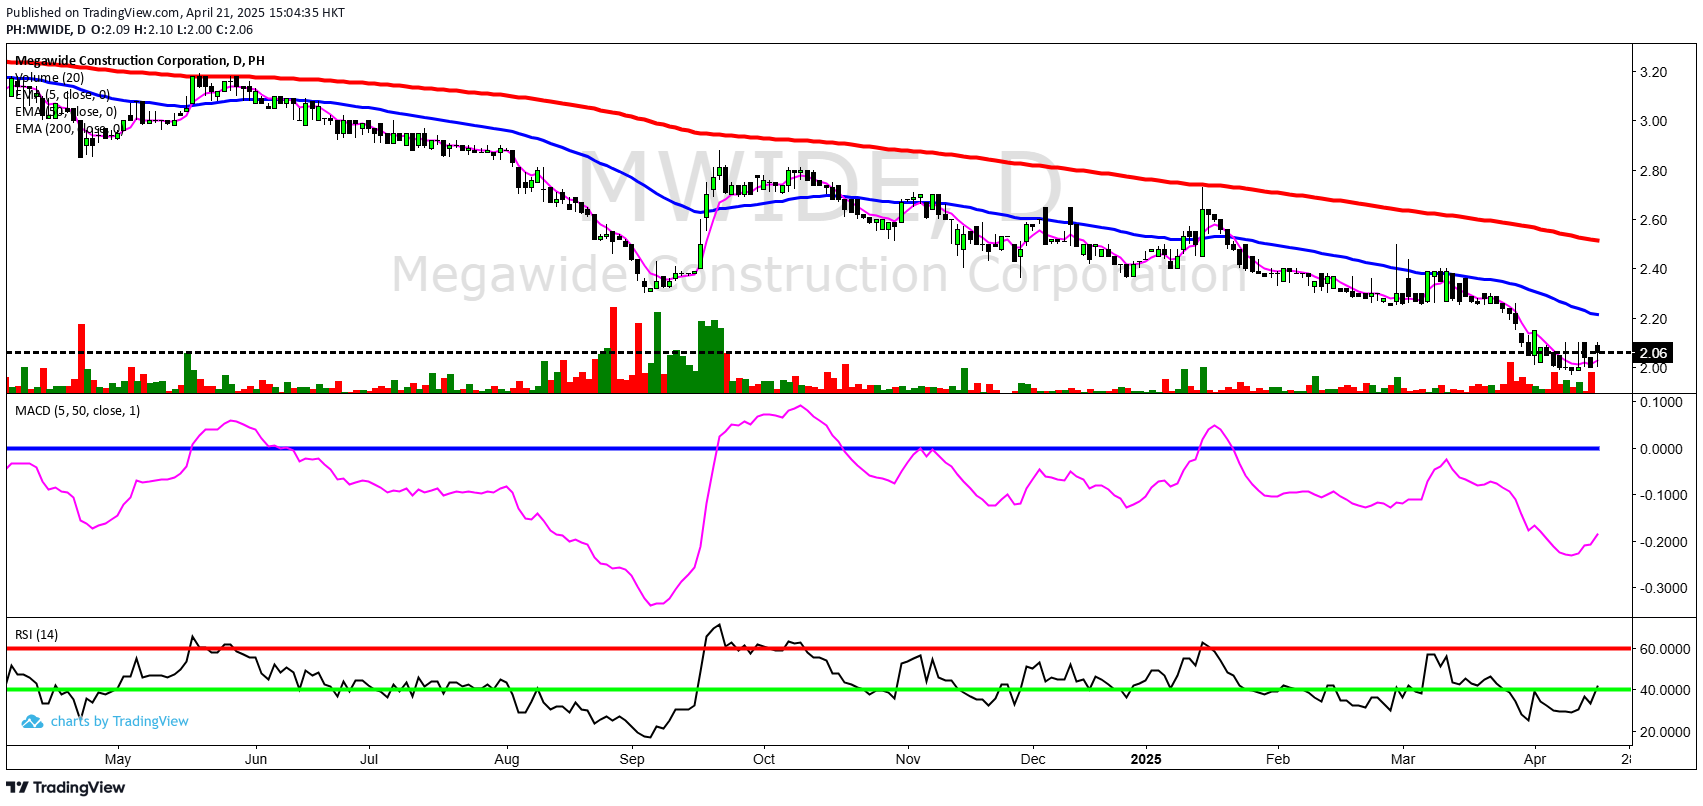Click the 'EMA (5, close, 0)' indicator label
The width and height of the screenshot is (1703, 806).
62,95
